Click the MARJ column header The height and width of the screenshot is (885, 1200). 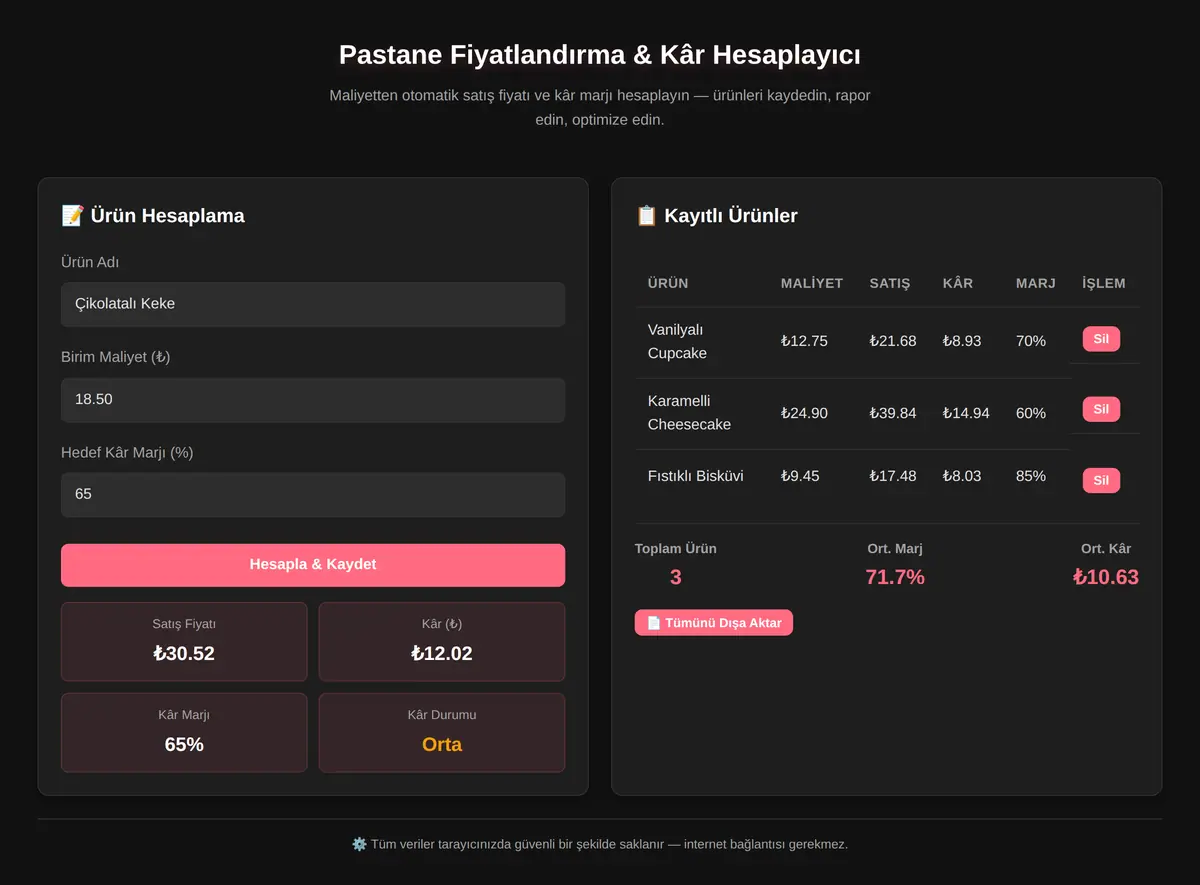click(x=1036, y=283)
